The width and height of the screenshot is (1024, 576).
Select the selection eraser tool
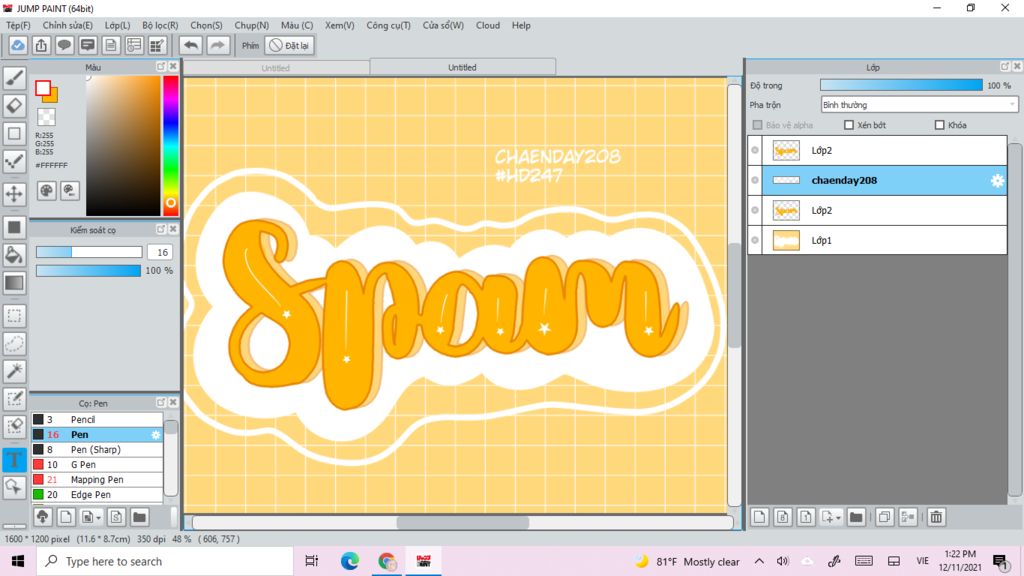[14, 426]
